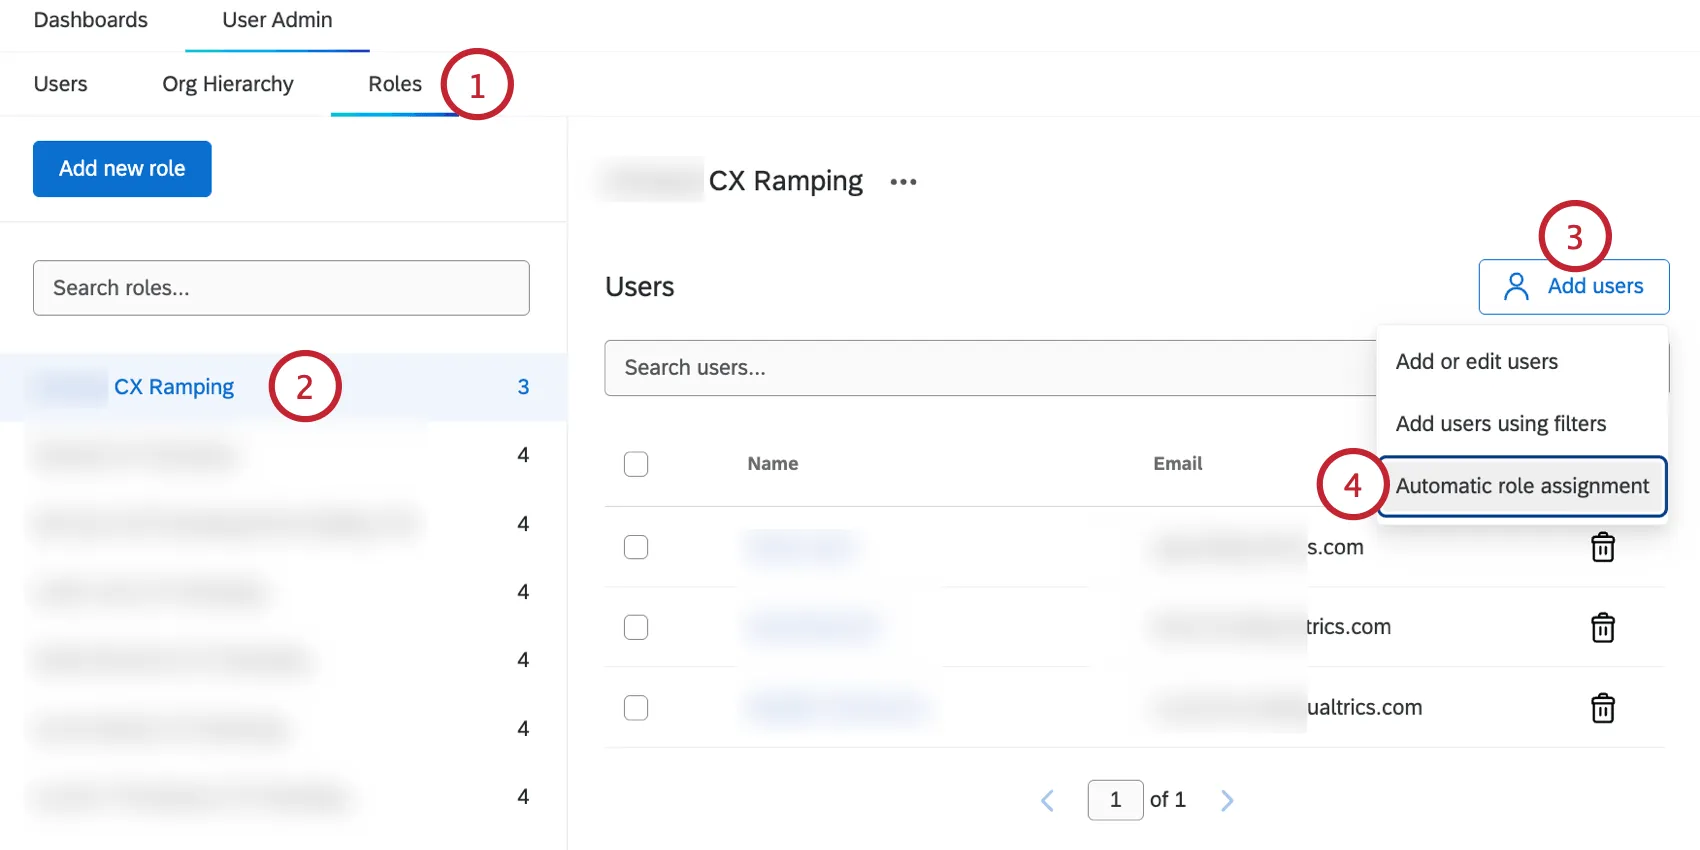This screenshot has height=850, width=1700.
Task: Focus the Search users field
Action: point(990,368)
